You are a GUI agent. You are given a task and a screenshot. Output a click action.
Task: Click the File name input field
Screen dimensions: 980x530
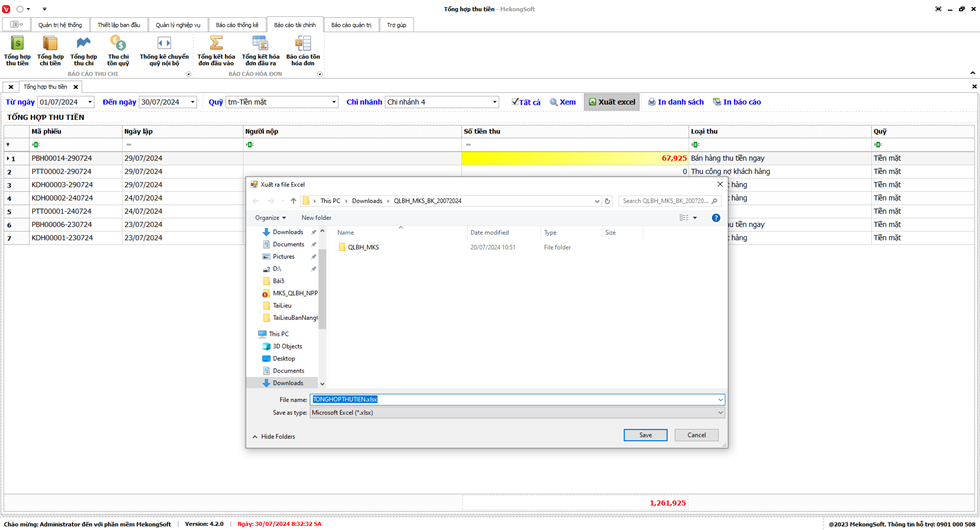tap(514, 400)
